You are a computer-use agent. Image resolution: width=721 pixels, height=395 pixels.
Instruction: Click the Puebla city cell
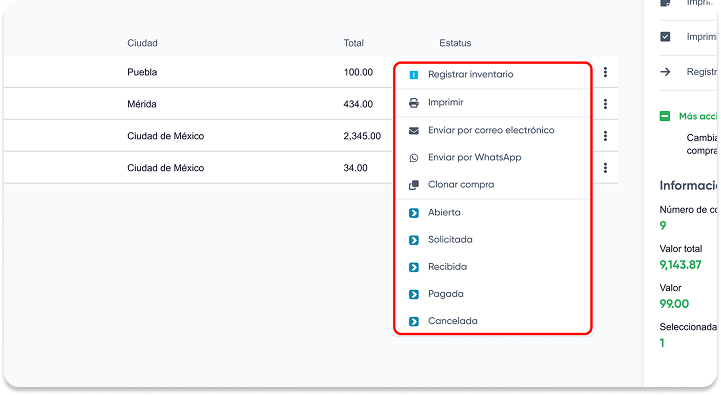click(142, 72)
